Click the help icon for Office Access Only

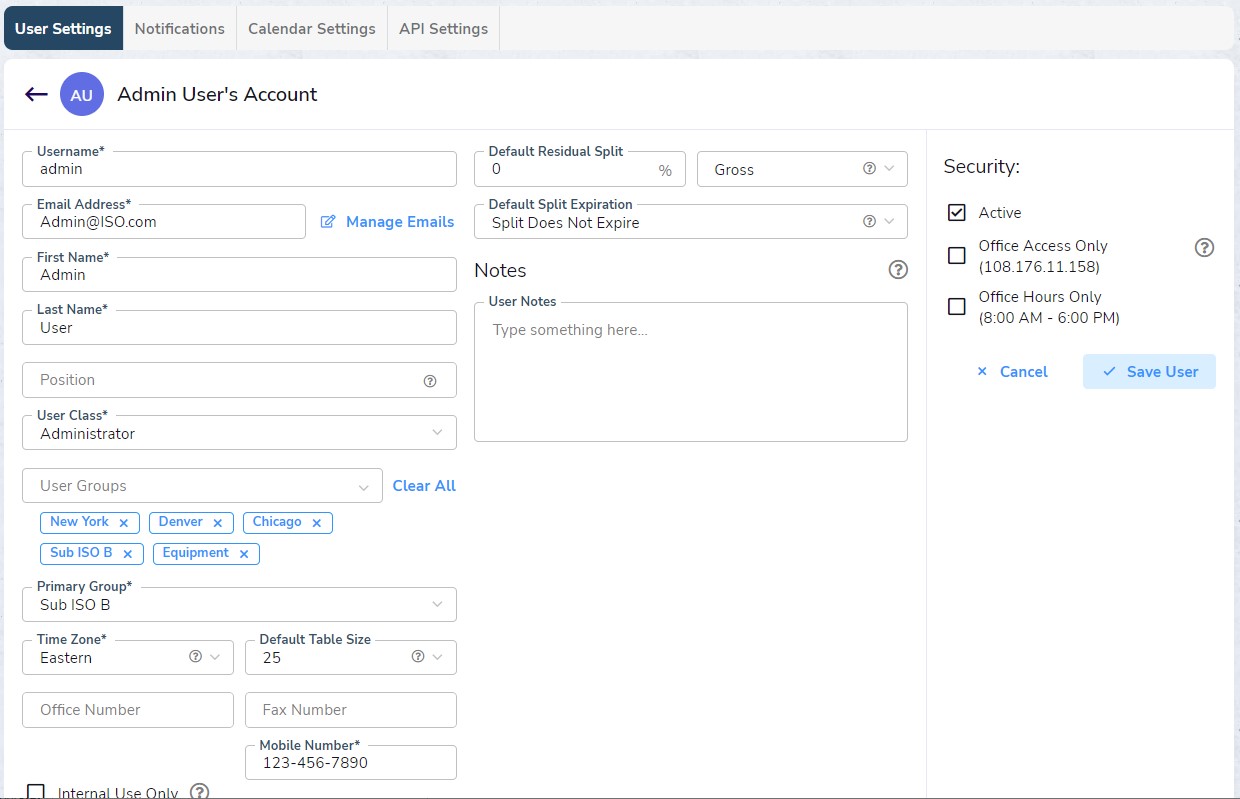pyautogui.click(x=1204, y=248)
